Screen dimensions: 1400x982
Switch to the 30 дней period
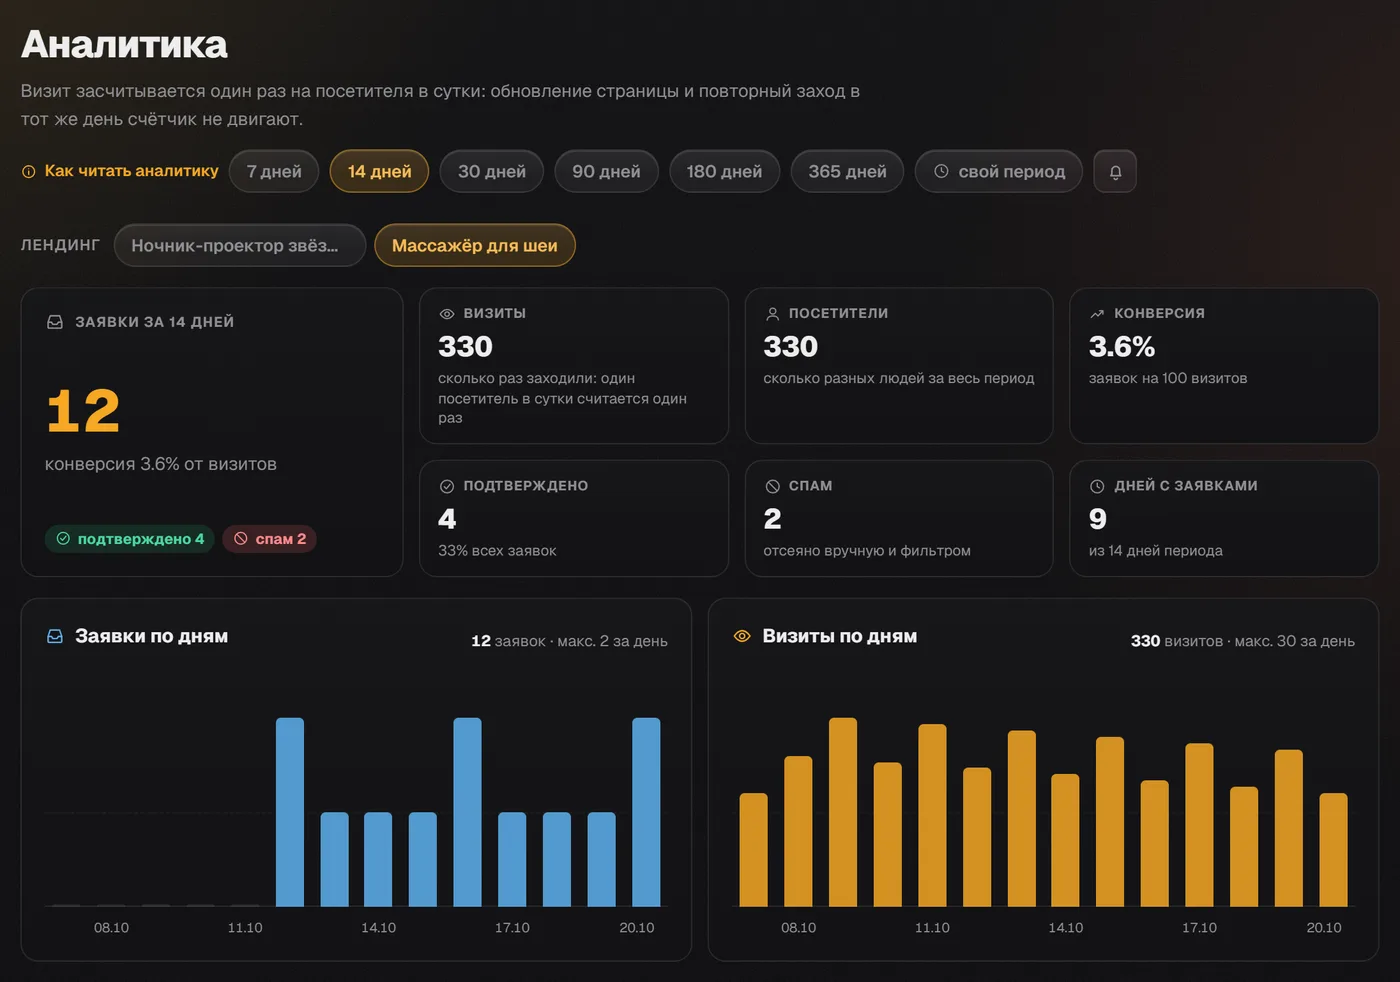492,172
